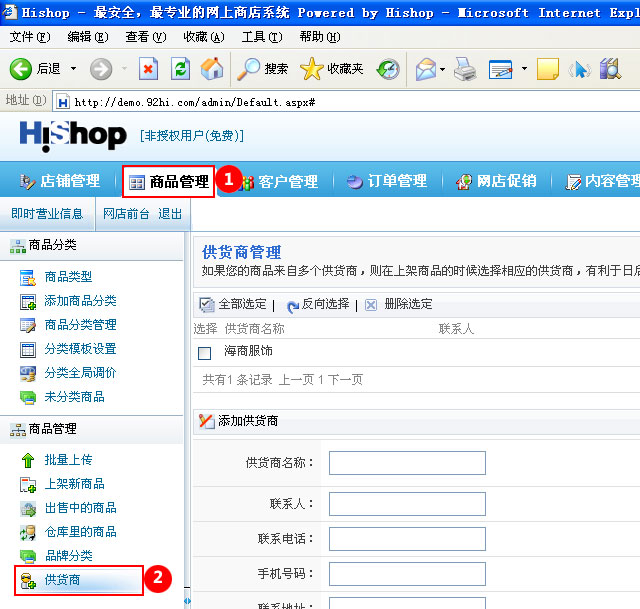
Task: Click the Edit page icon
Action: pyautogui.click(x=500, y=69)
